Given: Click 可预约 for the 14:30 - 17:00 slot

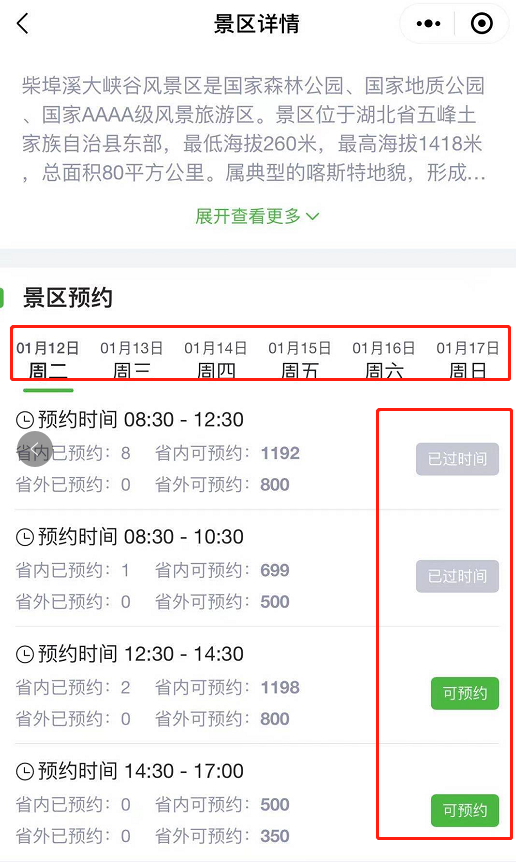Looking at the screenshot, I should (x=465, y=810).
